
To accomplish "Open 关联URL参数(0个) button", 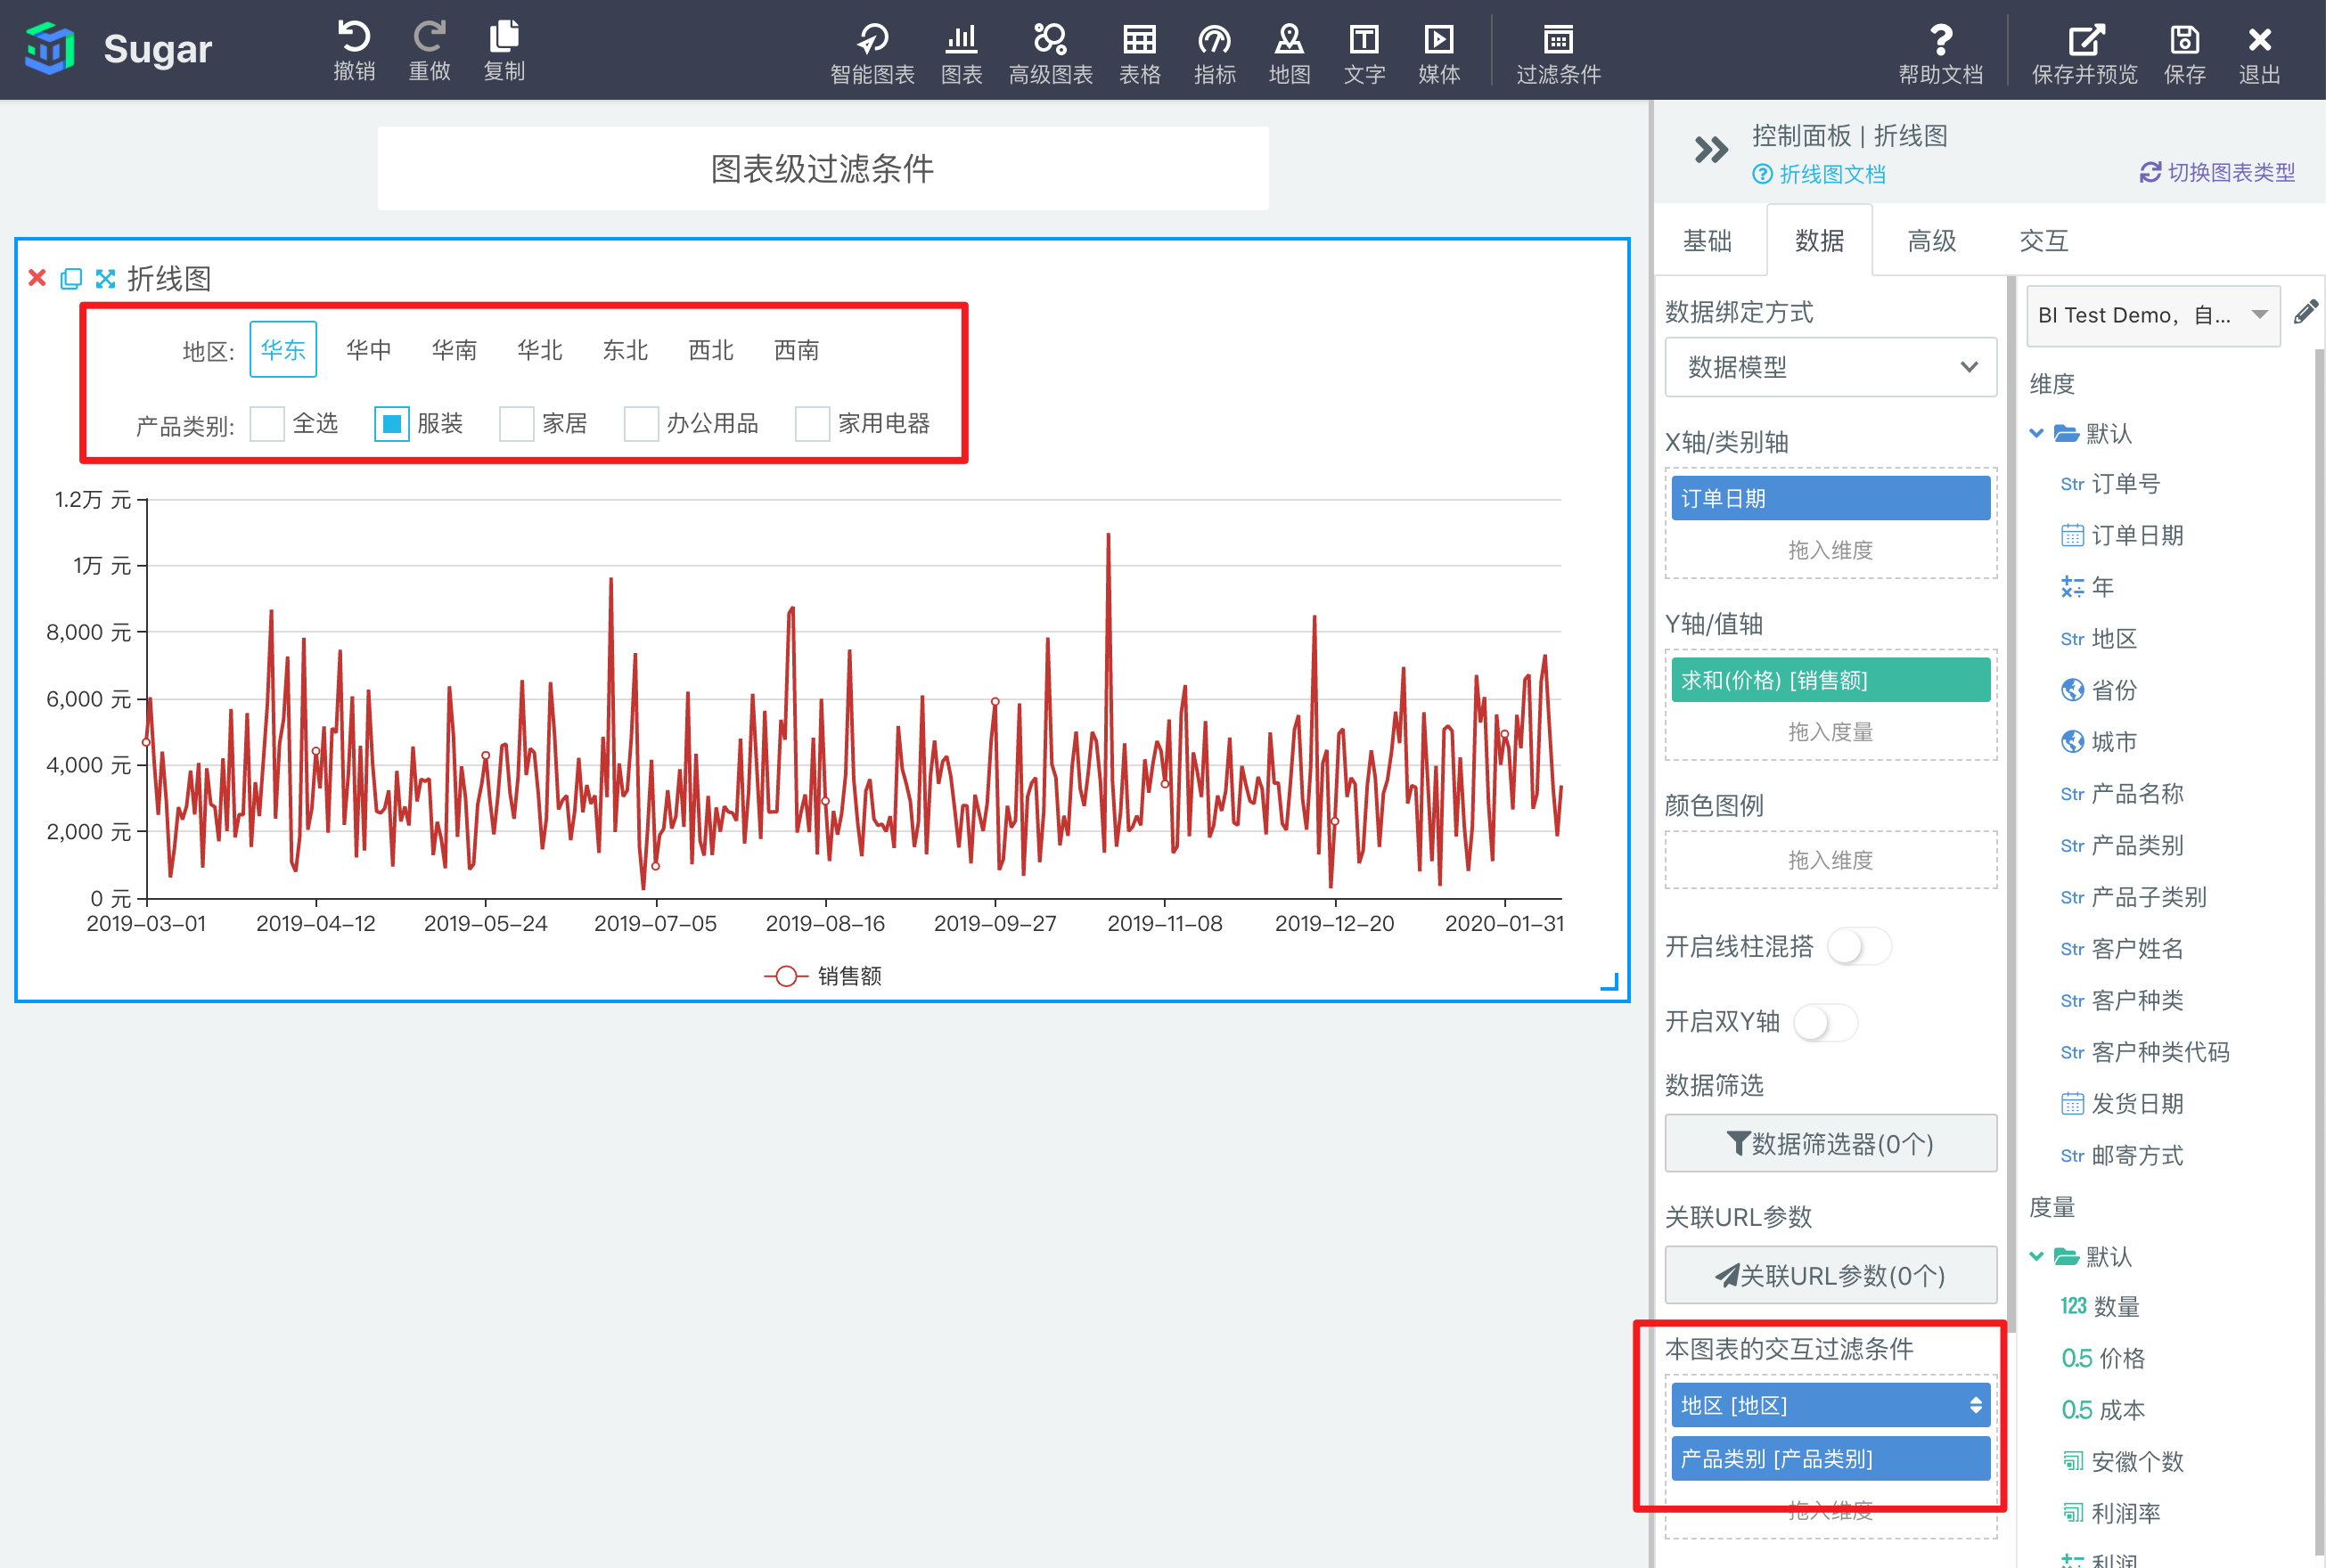I will pos(1830,1275).
